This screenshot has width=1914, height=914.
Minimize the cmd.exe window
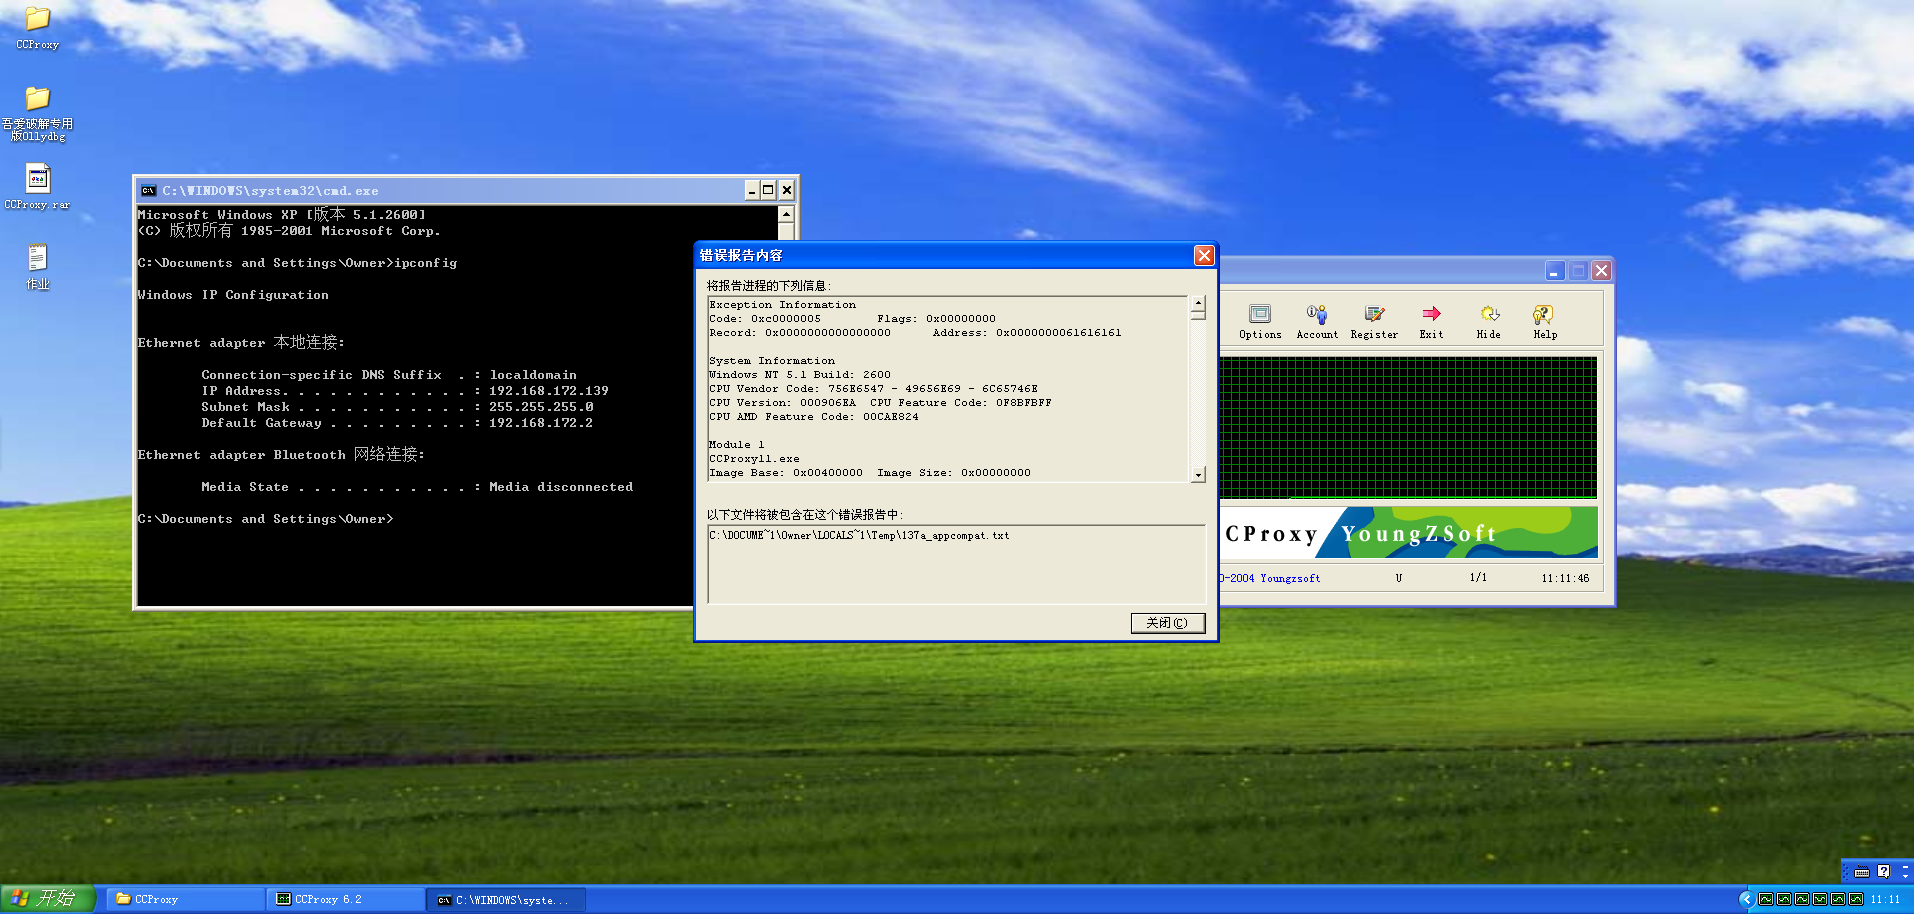[752, 190]
